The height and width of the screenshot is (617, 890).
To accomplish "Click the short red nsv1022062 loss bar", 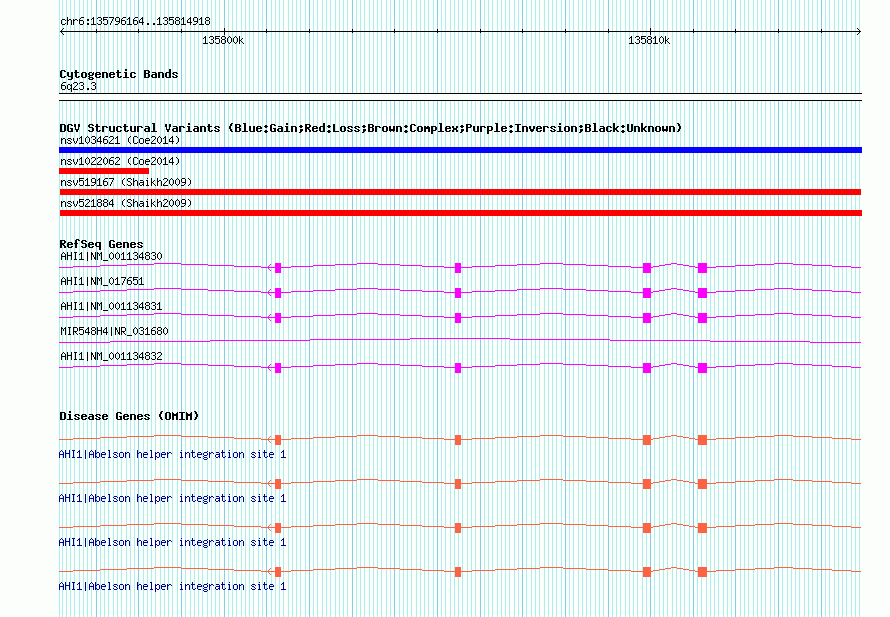I will click(104, 171).
